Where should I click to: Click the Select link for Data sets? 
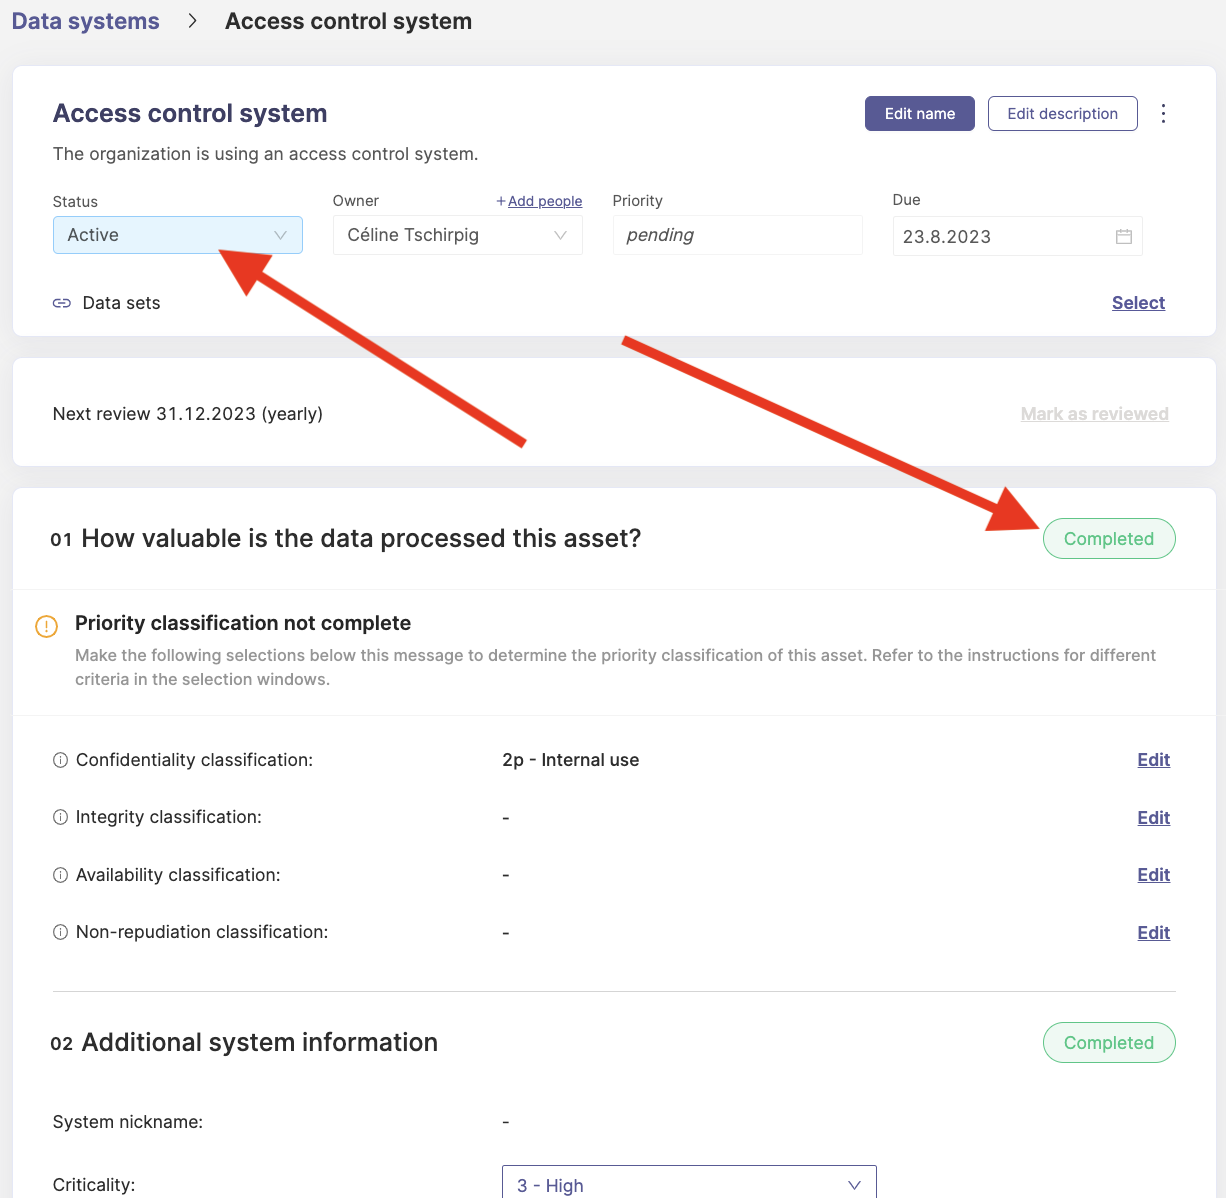[1138, 303]
